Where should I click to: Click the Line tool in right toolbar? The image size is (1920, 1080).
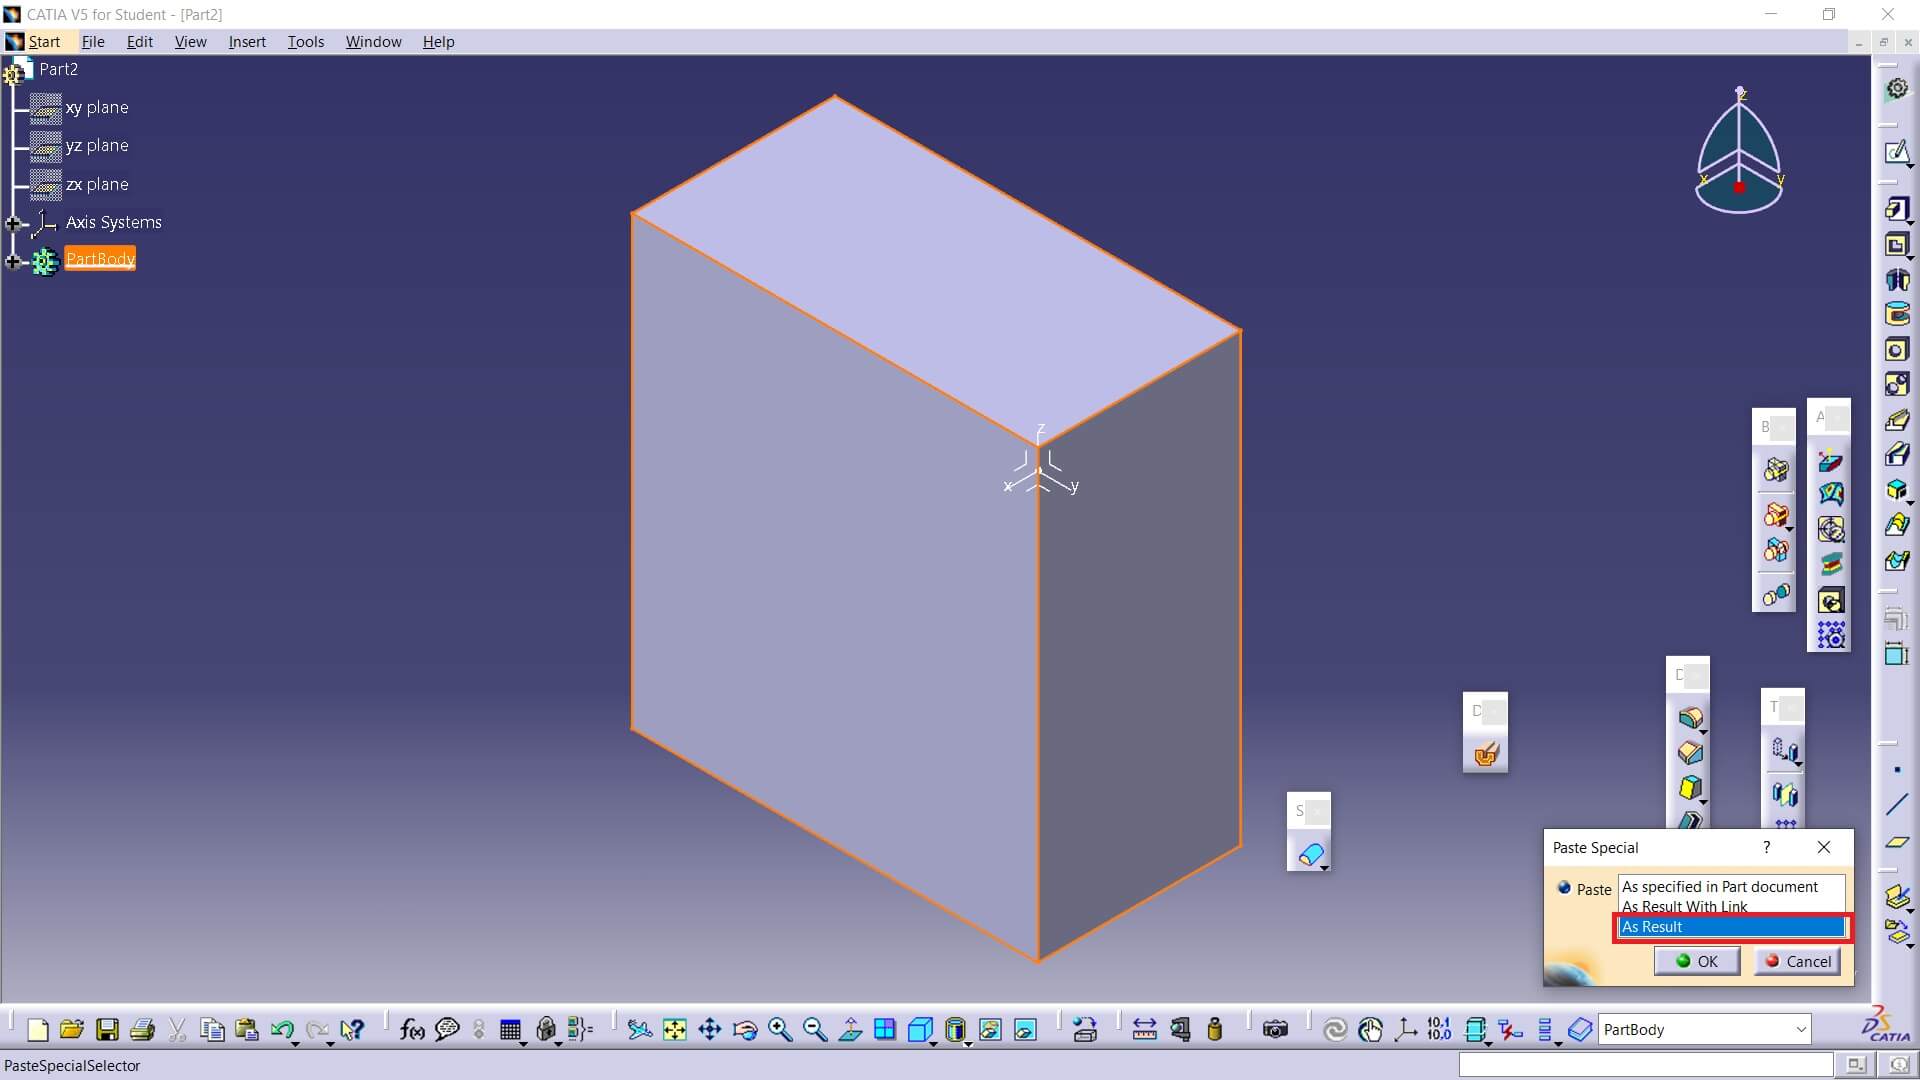(x=1897, y=805)
